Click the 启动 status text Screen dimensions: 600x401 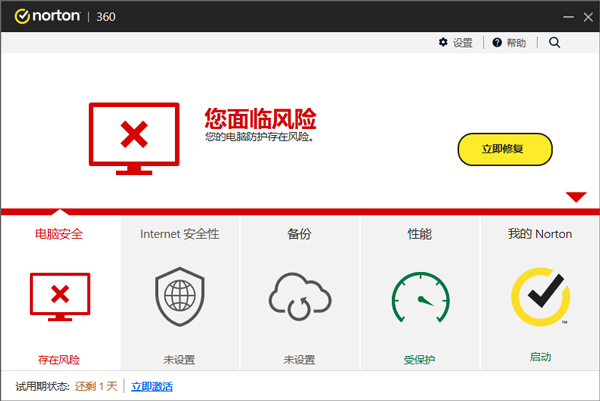coord(540,357)
